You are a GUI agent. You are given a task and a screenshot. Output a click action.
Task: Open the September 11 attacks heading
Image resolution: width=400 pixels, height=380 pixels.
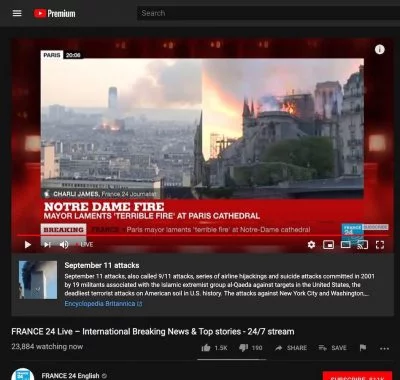(x=102, y=265)
